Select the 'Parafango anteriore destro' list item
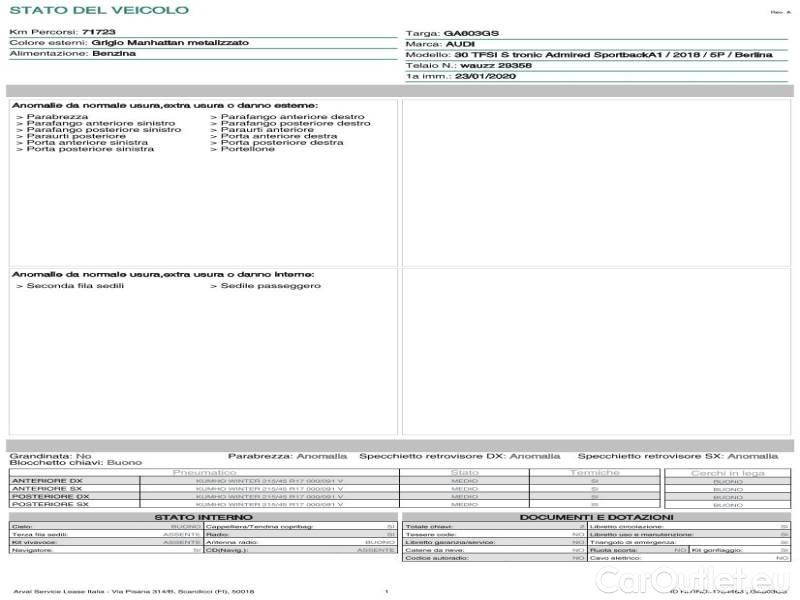Viewport: 800px width, 600px height. click(x=292, y=116)
